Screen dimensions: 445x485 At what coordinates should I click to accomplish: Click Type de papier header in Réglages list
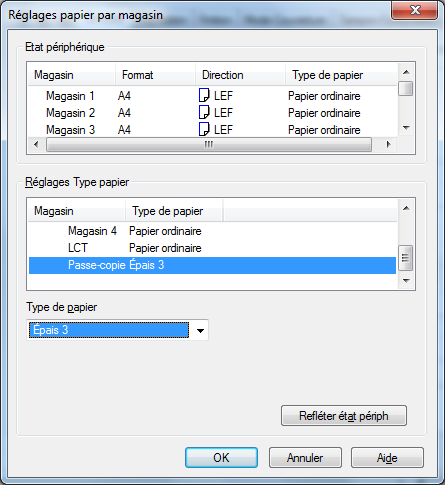click(174, 211)
